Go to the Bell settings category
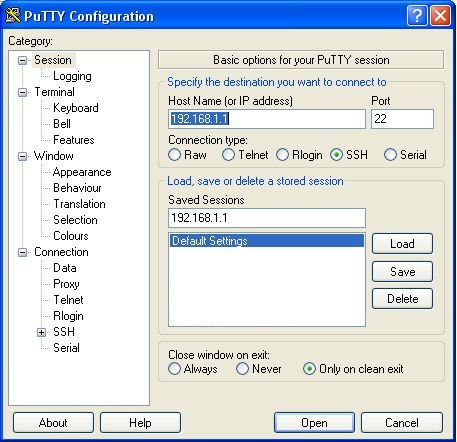Viewport: 457px width, 442px height. 62,124
